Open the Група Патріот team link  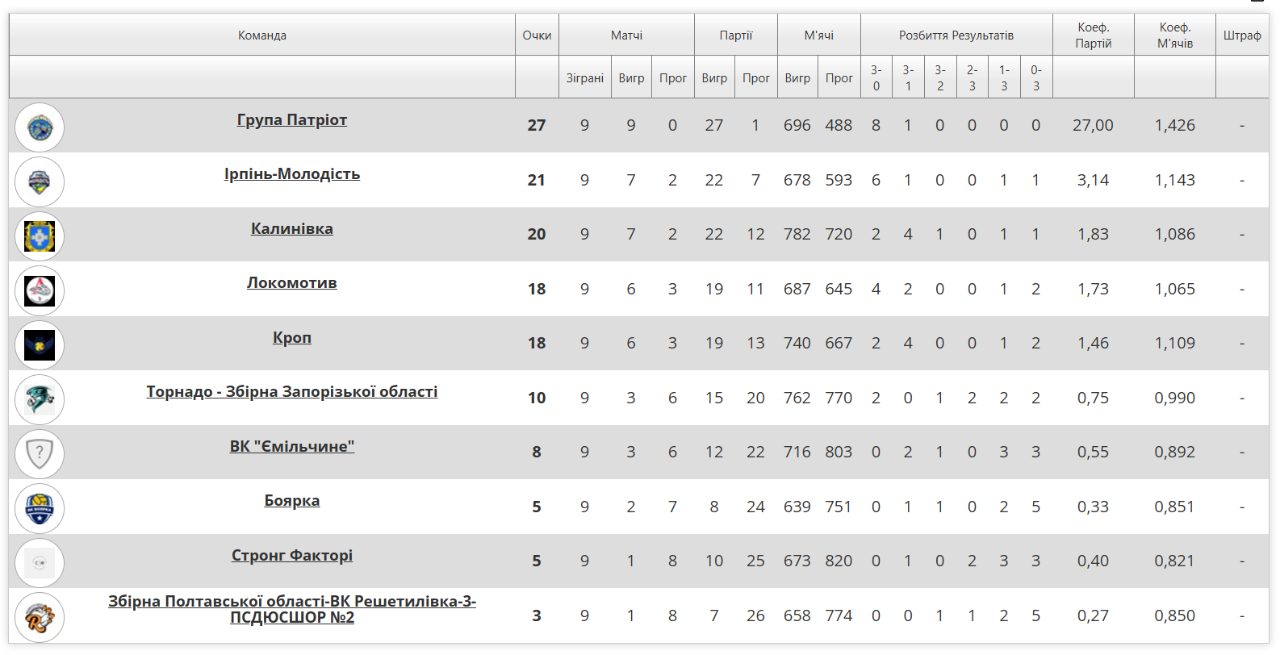[292, 120]
